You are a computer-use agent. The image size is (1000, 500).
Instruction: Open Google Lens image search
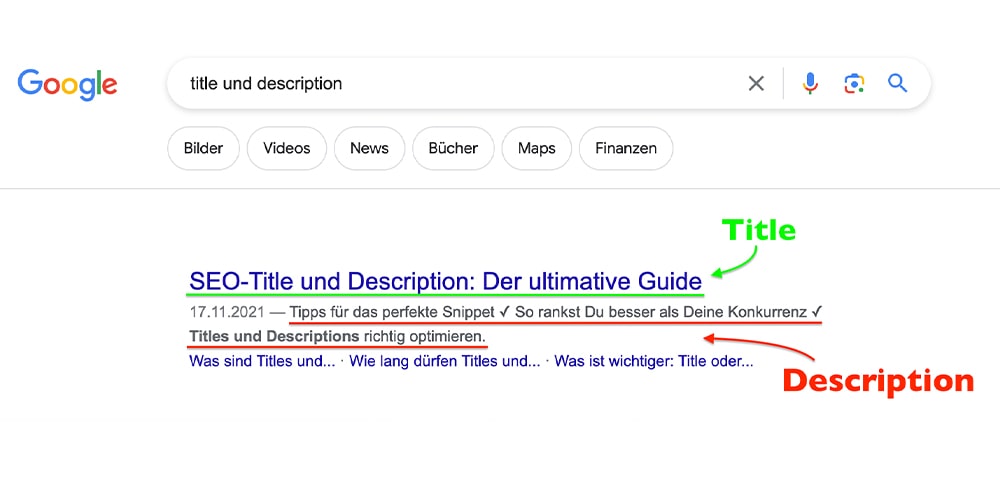pyautogui.click(x=854, y=84)
